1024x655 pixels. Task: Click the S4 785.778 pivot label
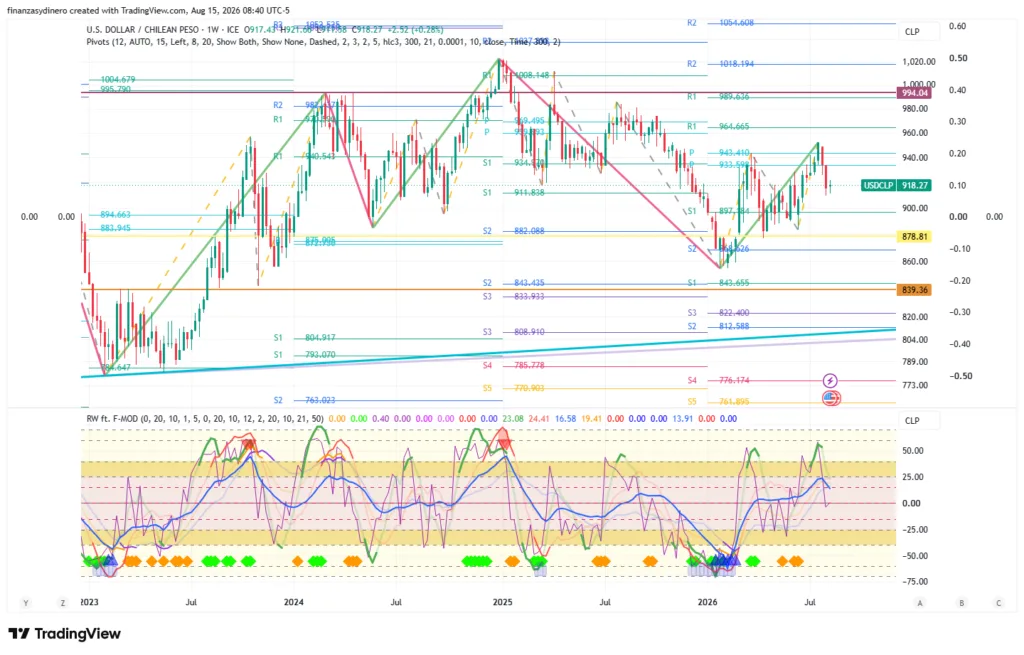coord(513,366)
